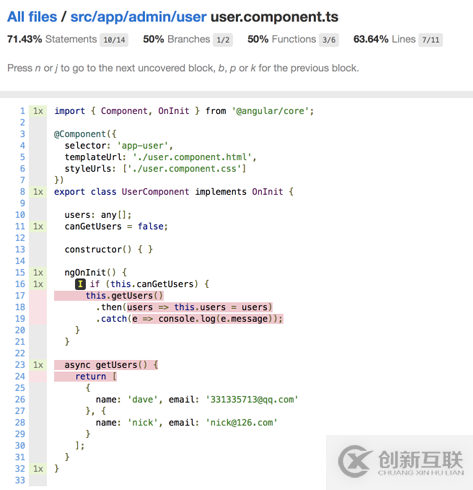This screenshot has width=473, height=490.
Task: Jump to line number 19
Action: [20, 319]
